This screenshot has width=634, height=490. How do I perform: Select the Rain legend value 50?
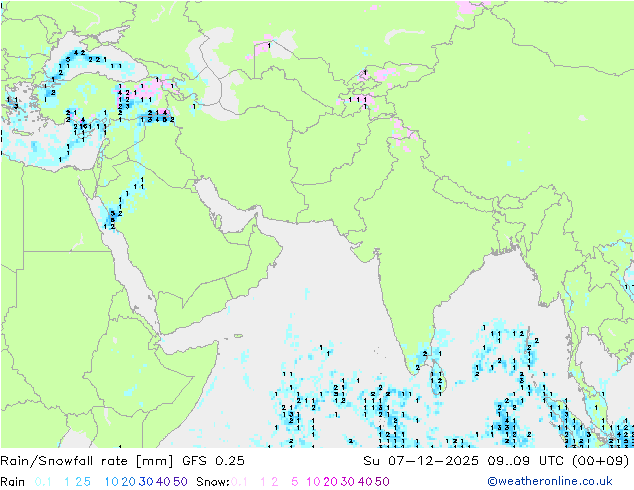(180, 482)
